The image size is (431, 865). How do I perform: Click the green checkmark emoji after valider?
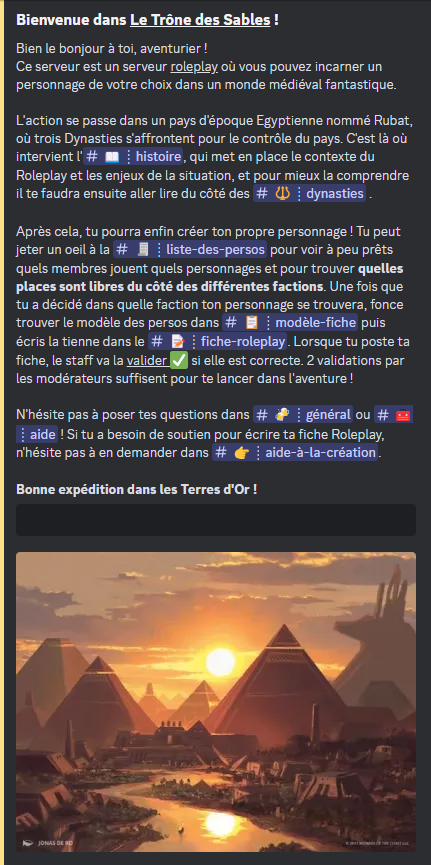tap(179, 361)
